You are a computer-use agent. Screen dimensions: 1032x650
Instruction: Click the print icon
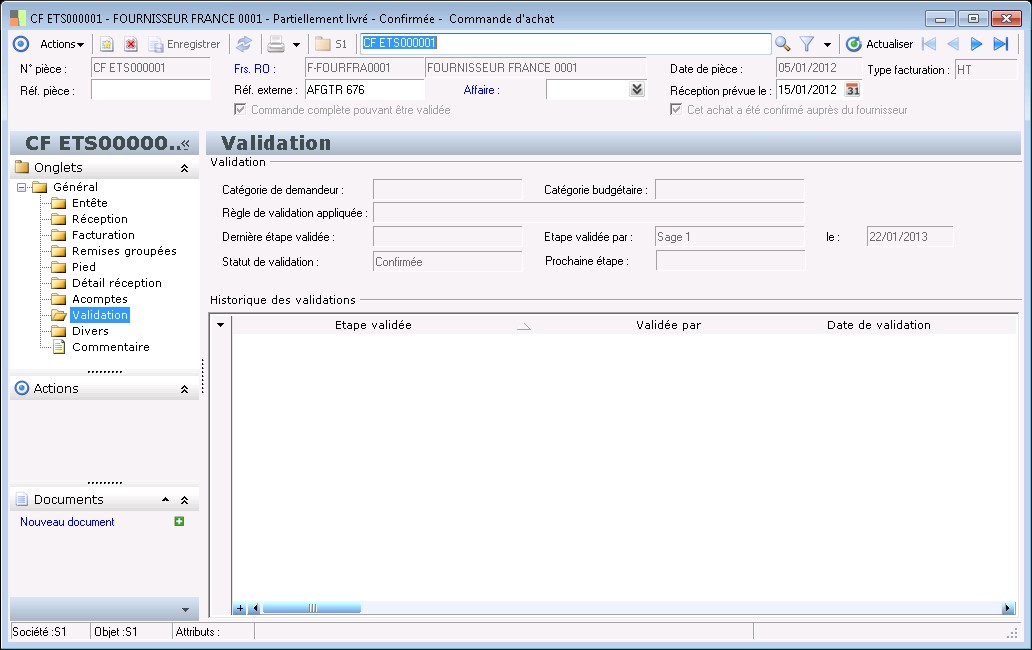coord(276,44)
